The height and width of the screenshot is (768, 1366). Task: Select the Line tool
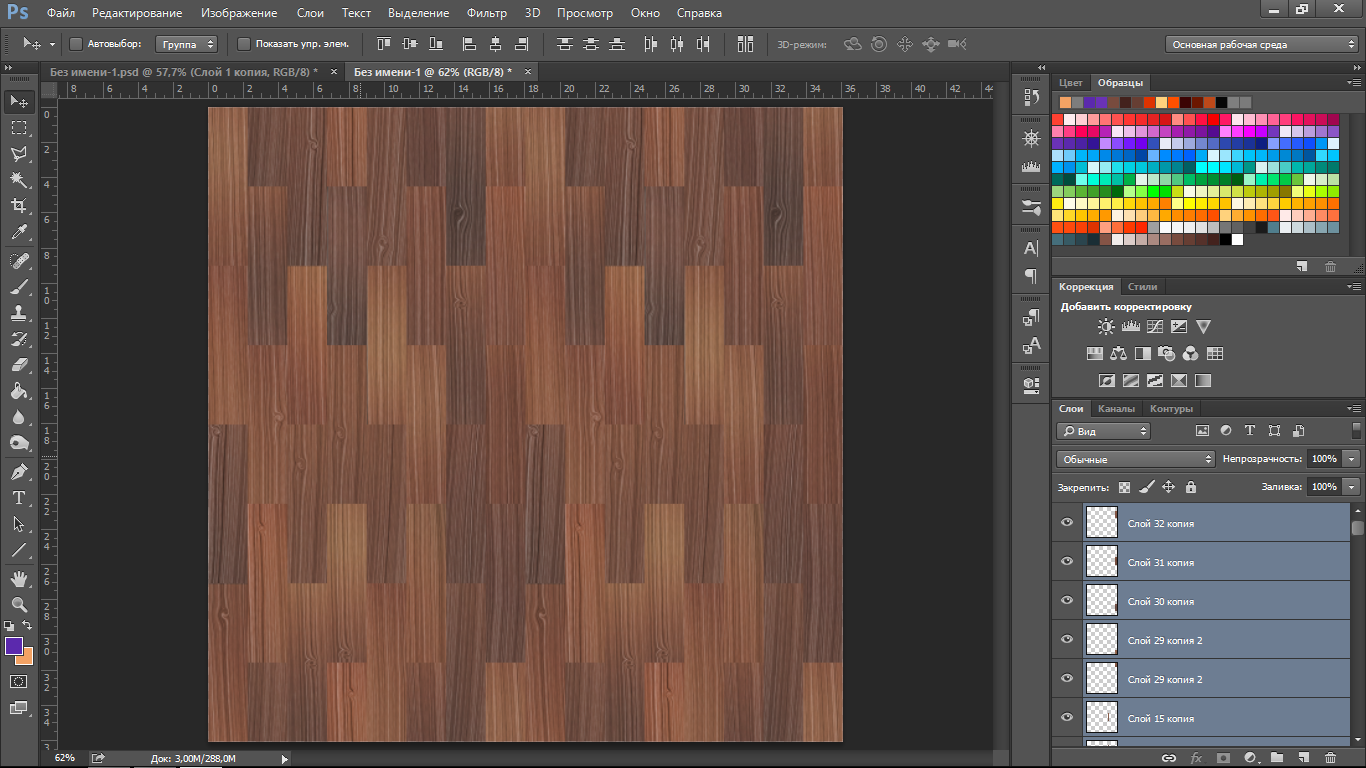(19, 550)
